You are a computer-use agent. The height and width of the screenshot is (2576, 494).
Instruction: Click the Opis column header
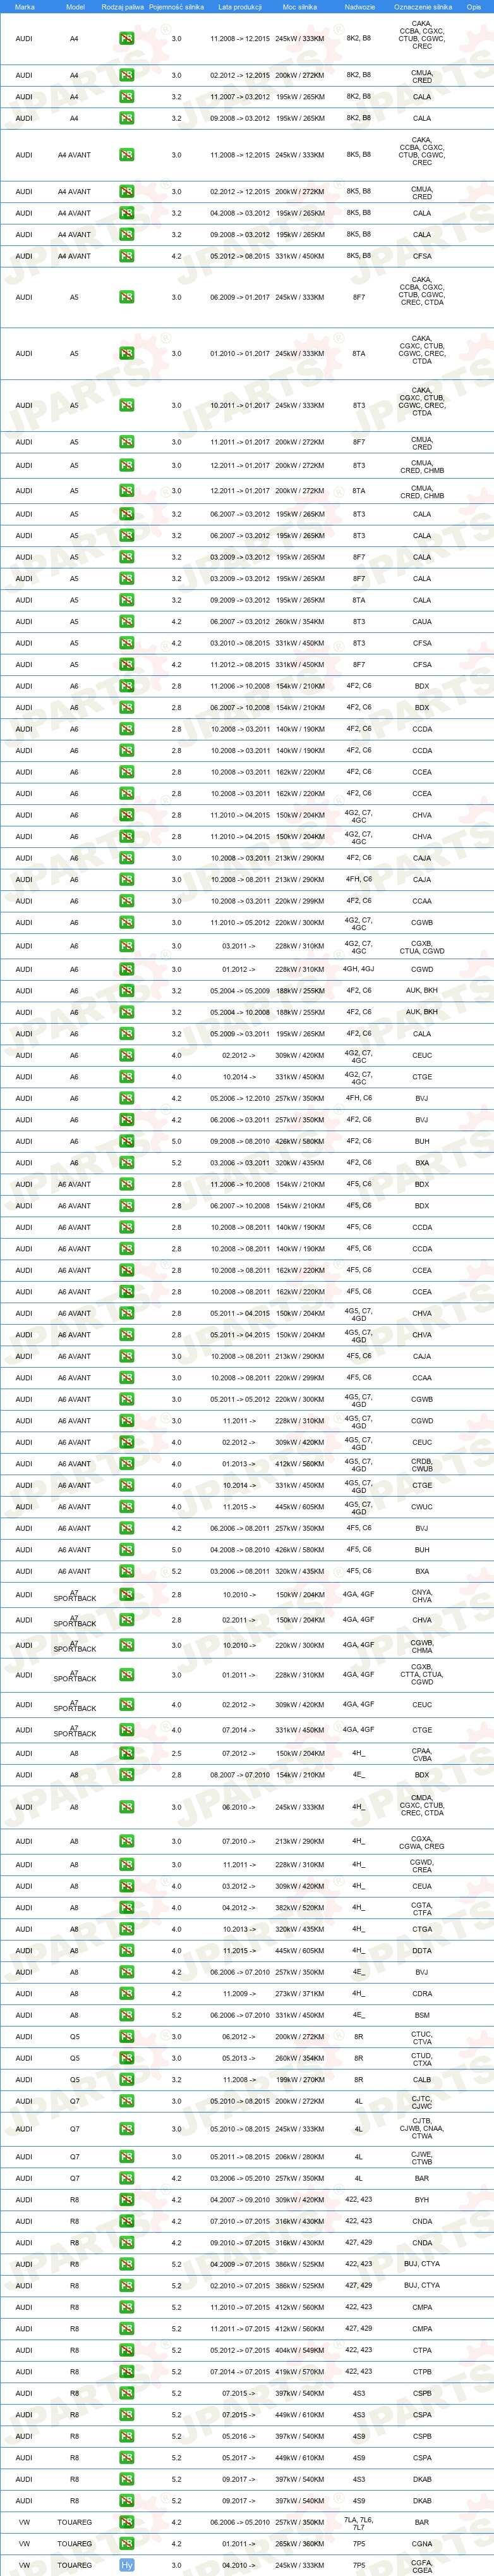point(474,7)
